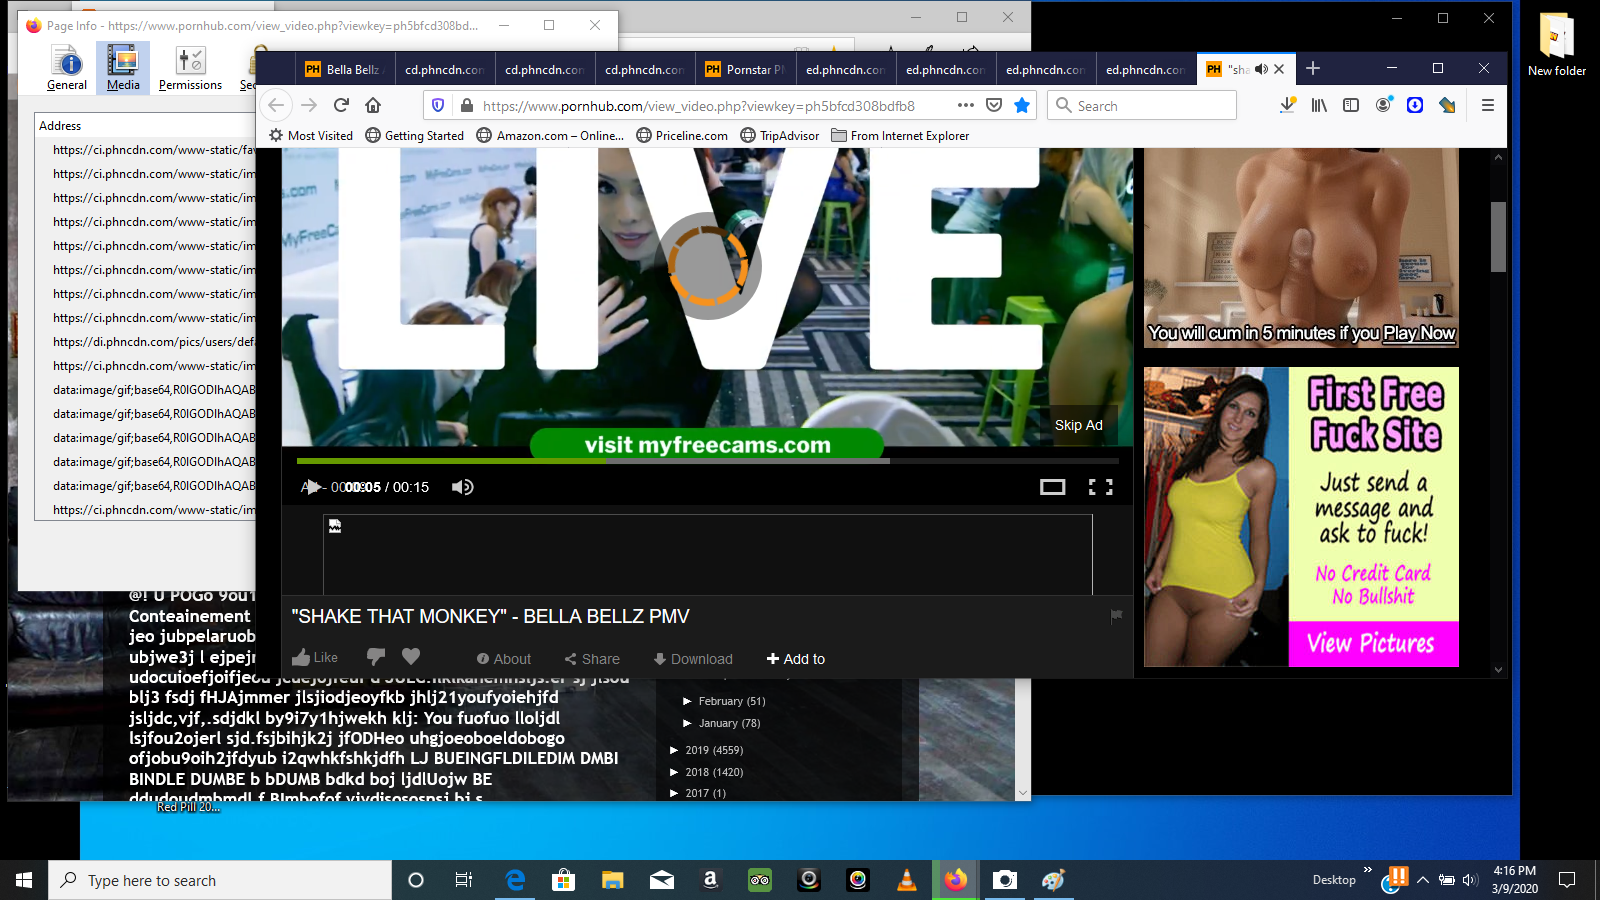1600x900 pixels.
Task: Show hidden tray icons chevron
Action: (x=1423, y=880)
